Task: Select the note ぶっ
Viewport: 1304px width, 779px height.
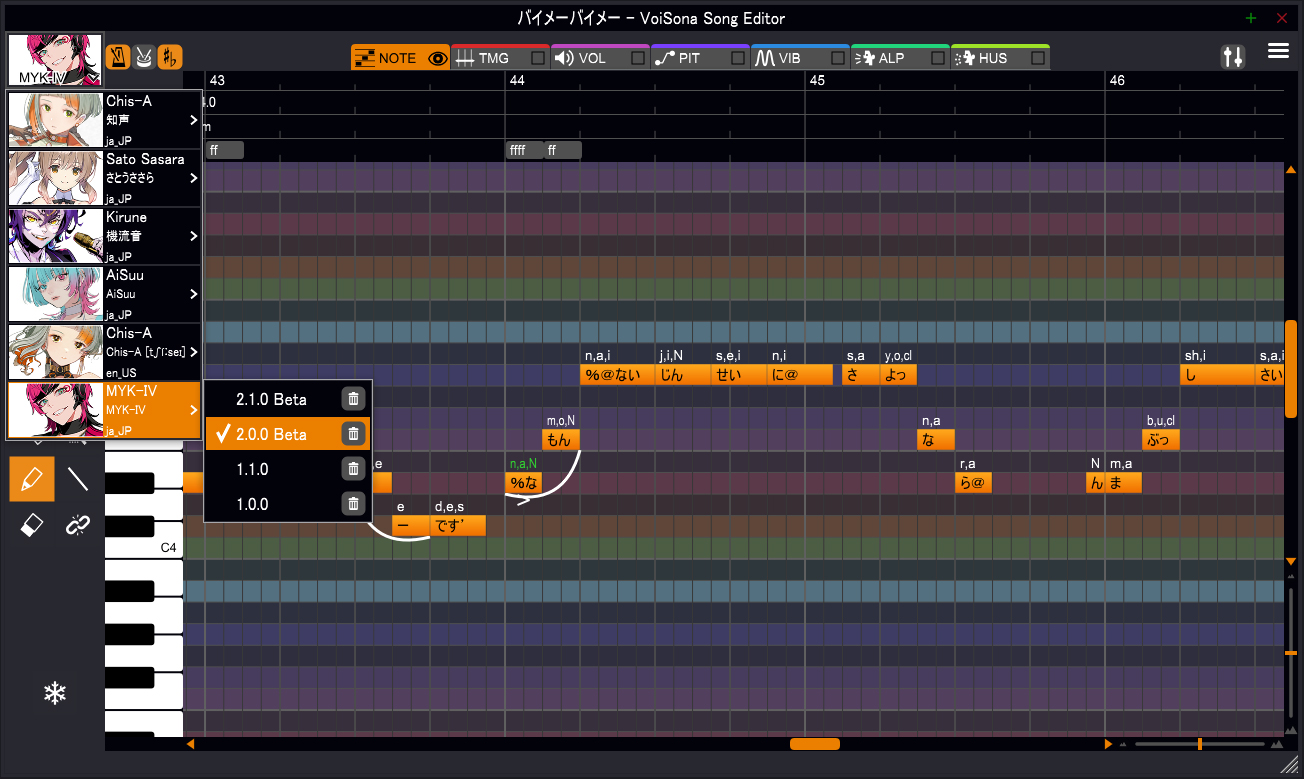Action: click(1161, 439)
